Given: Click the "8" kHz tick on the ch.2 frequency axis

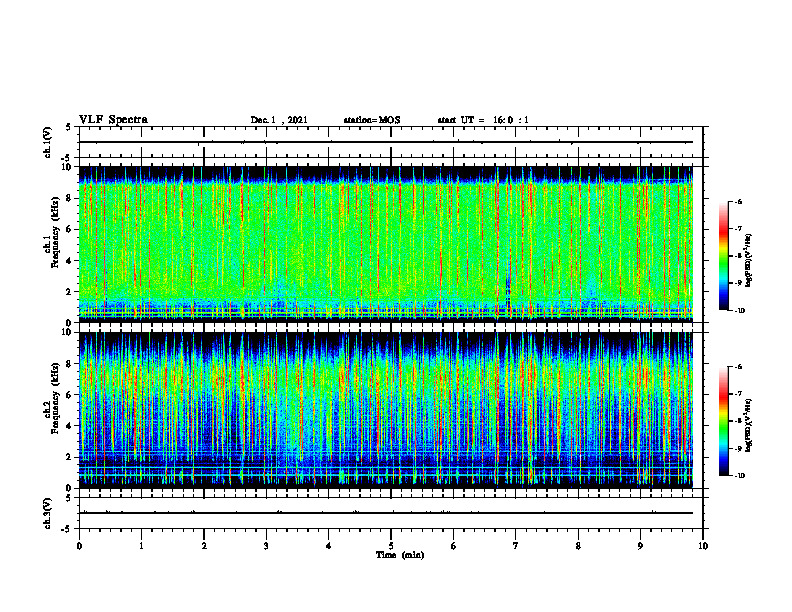Looking at the screenshot, I should click(69, 364).
